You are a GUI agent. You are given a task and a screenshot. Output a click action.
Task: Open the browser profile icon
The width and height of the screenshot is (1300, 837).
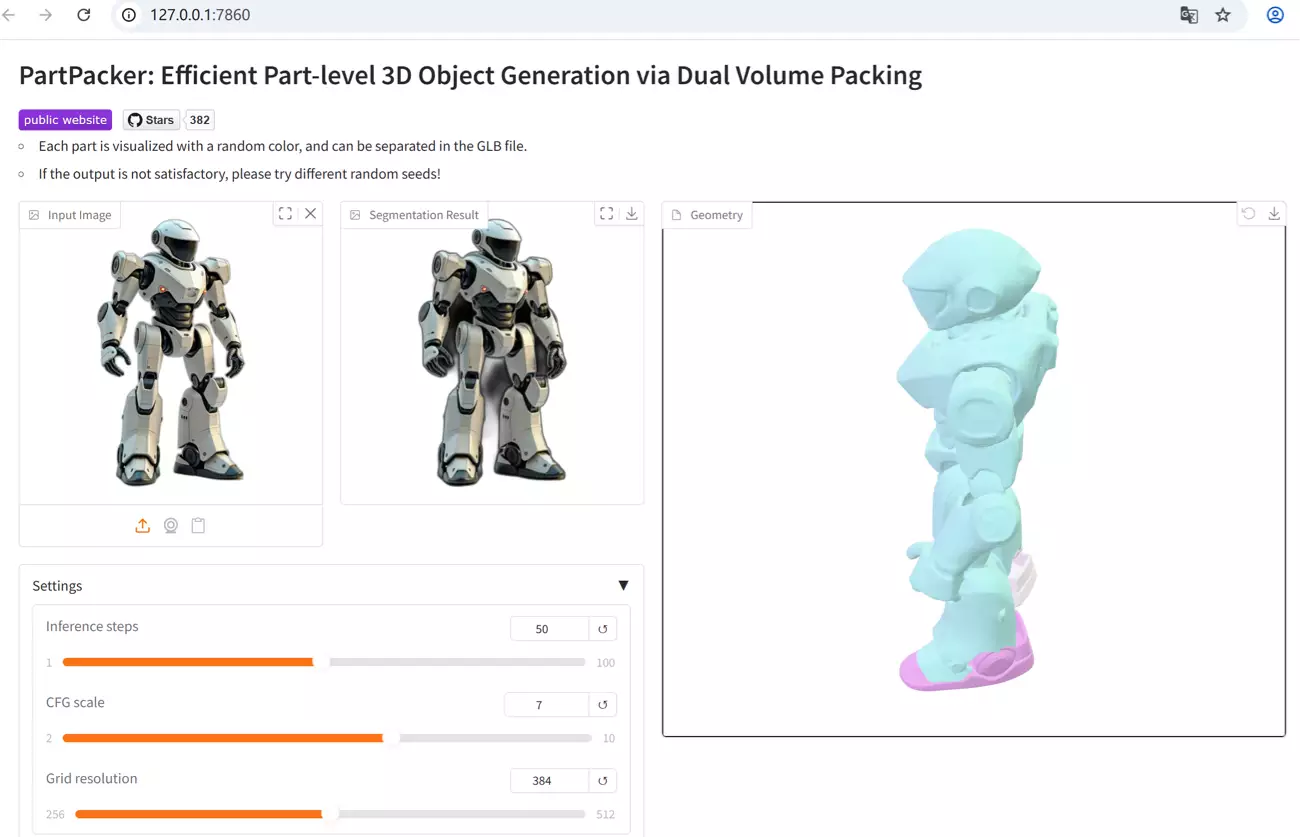1275,15
